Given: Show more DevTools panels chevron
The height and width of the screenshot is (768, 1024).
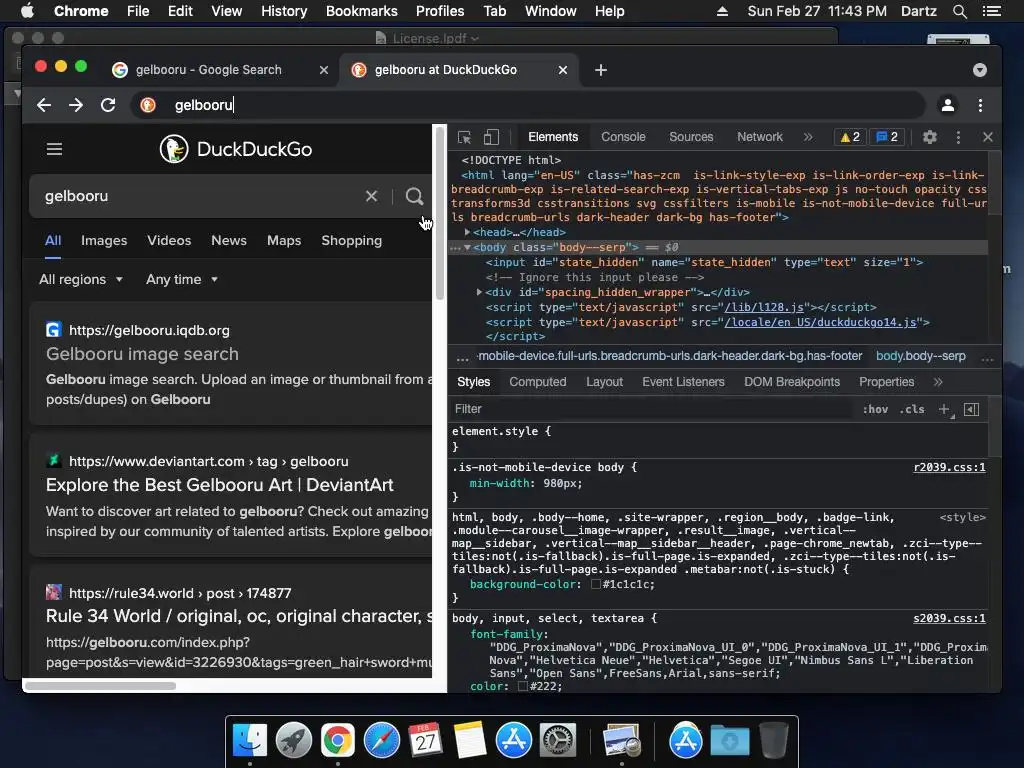Looking at the screenshot, I should click(x=808, y=137).
